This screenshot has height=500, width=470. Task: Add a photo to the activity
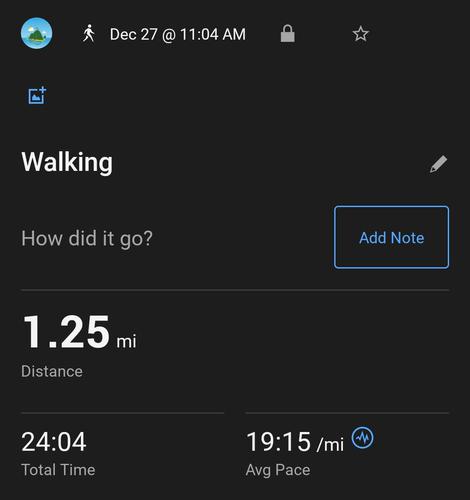coord(37,96)
